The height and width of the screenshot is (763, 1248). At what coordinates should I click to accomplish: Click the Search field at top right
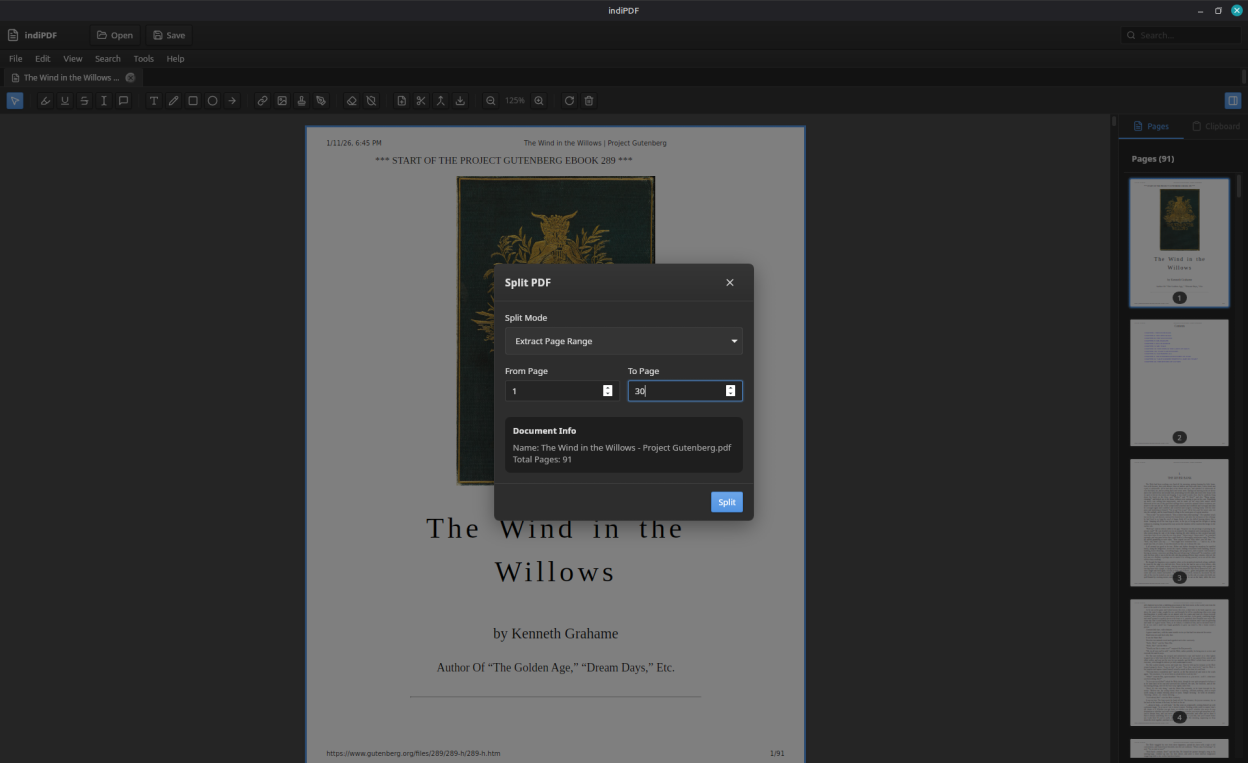1181,35
